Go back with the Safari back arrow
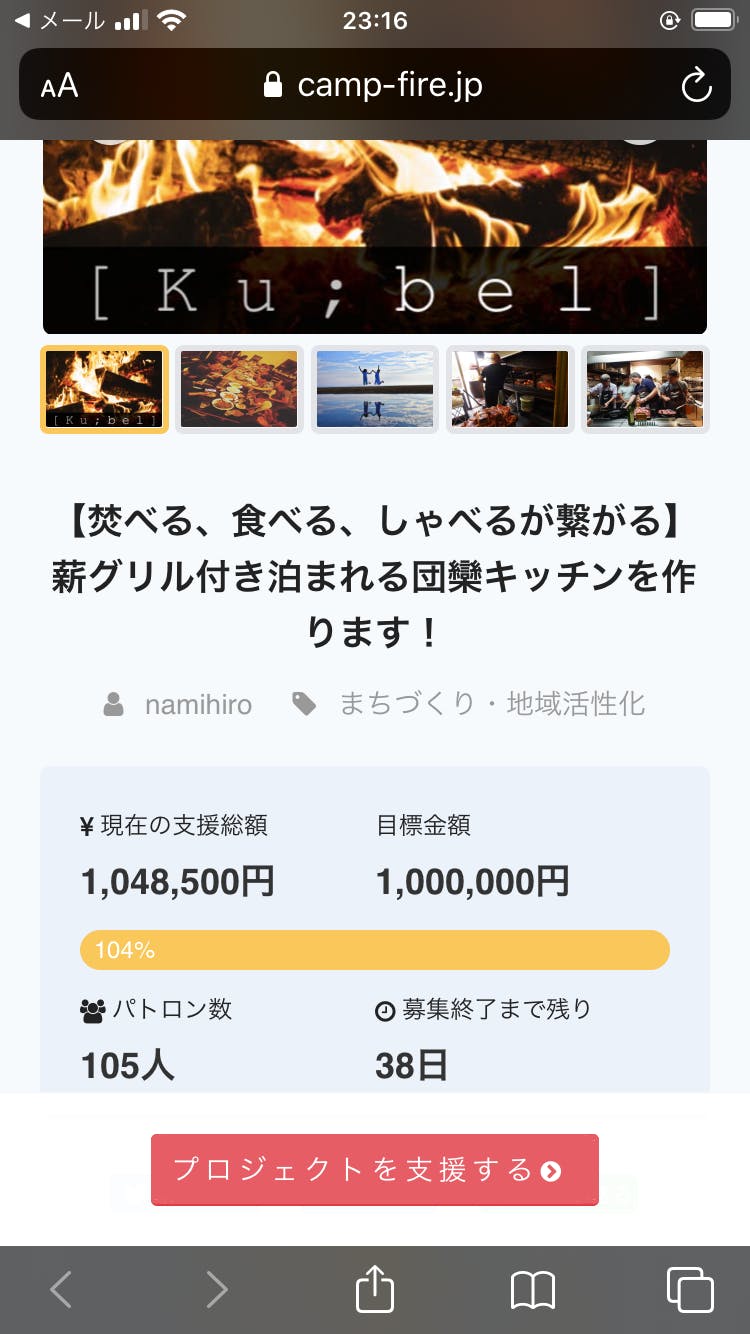This screenshot has width=750, height=1334. 61,1290
